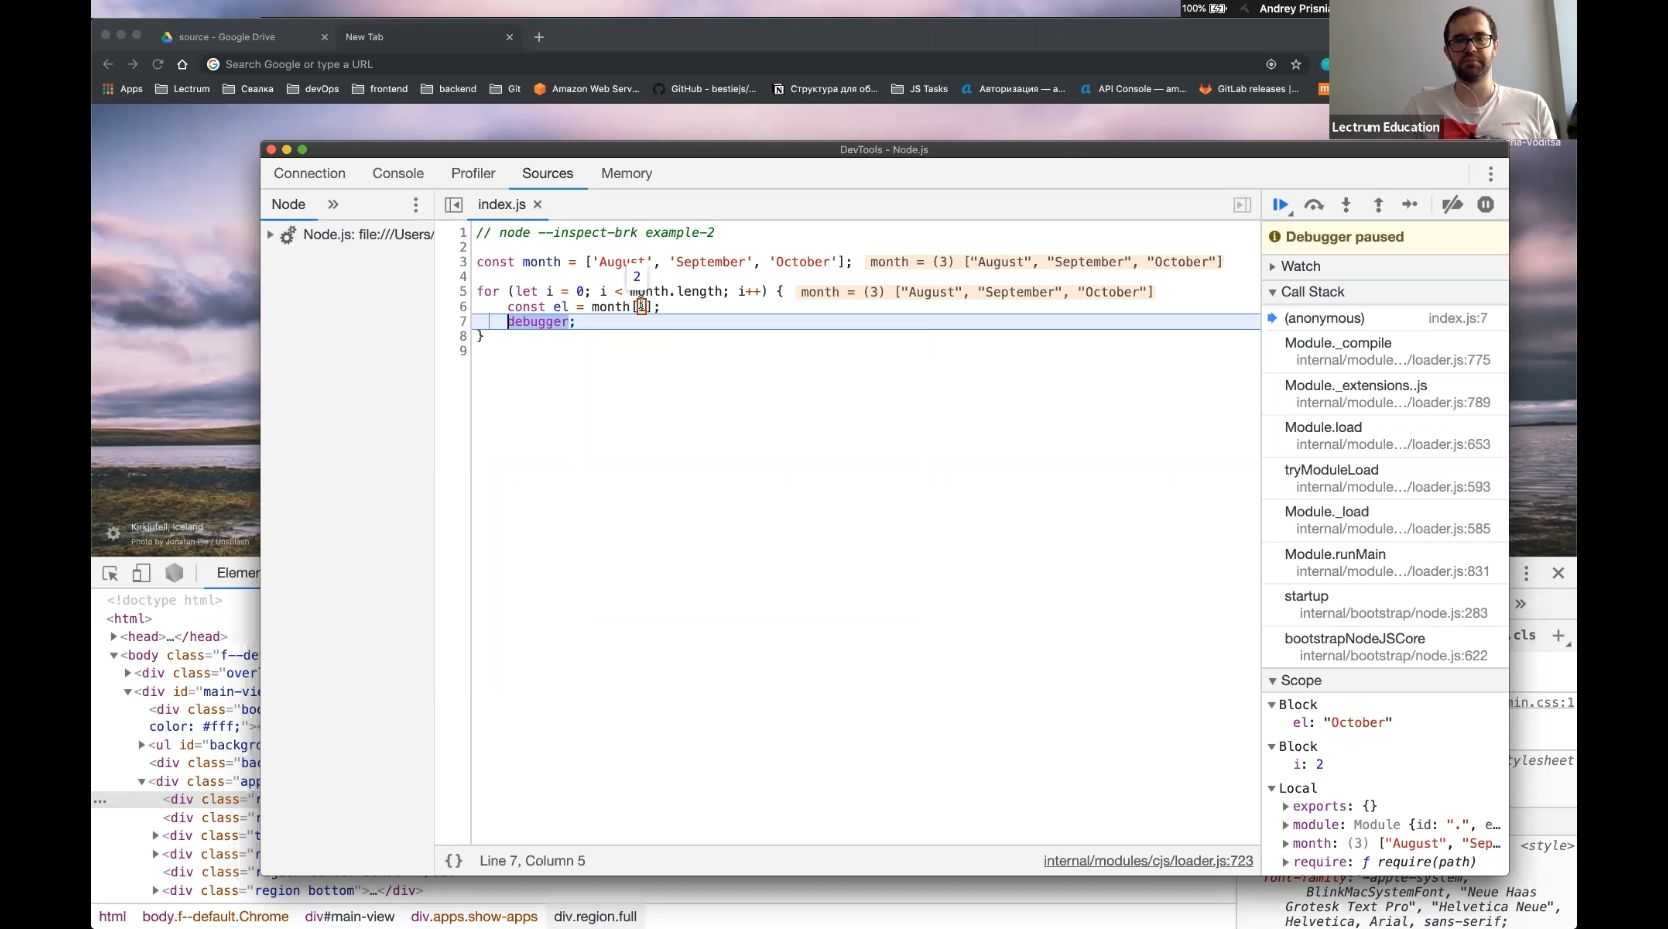Open DevTools Node.js customize menu
1668x929 pixels.
click(x=1490, y=174)
